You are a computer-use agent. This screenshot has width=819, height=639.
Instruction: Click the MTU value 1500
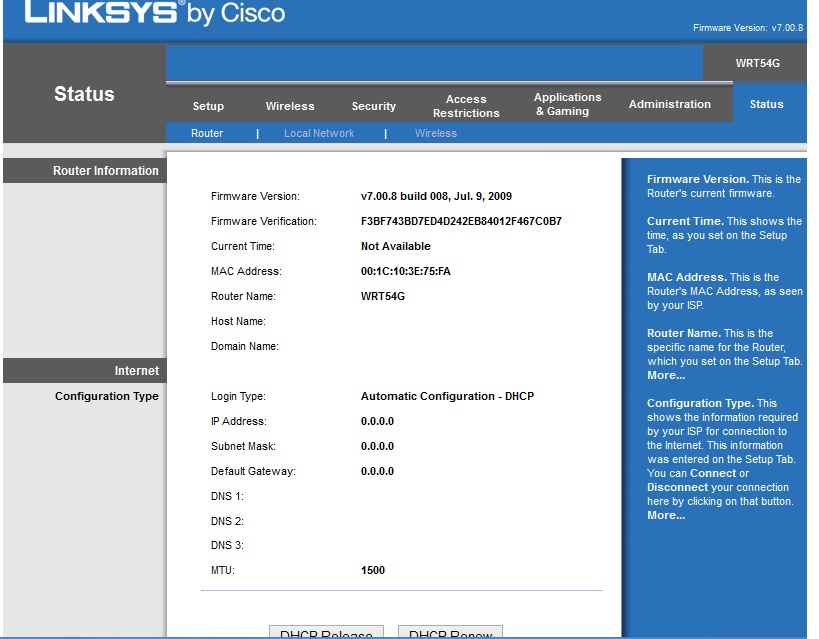coord(372,570)
